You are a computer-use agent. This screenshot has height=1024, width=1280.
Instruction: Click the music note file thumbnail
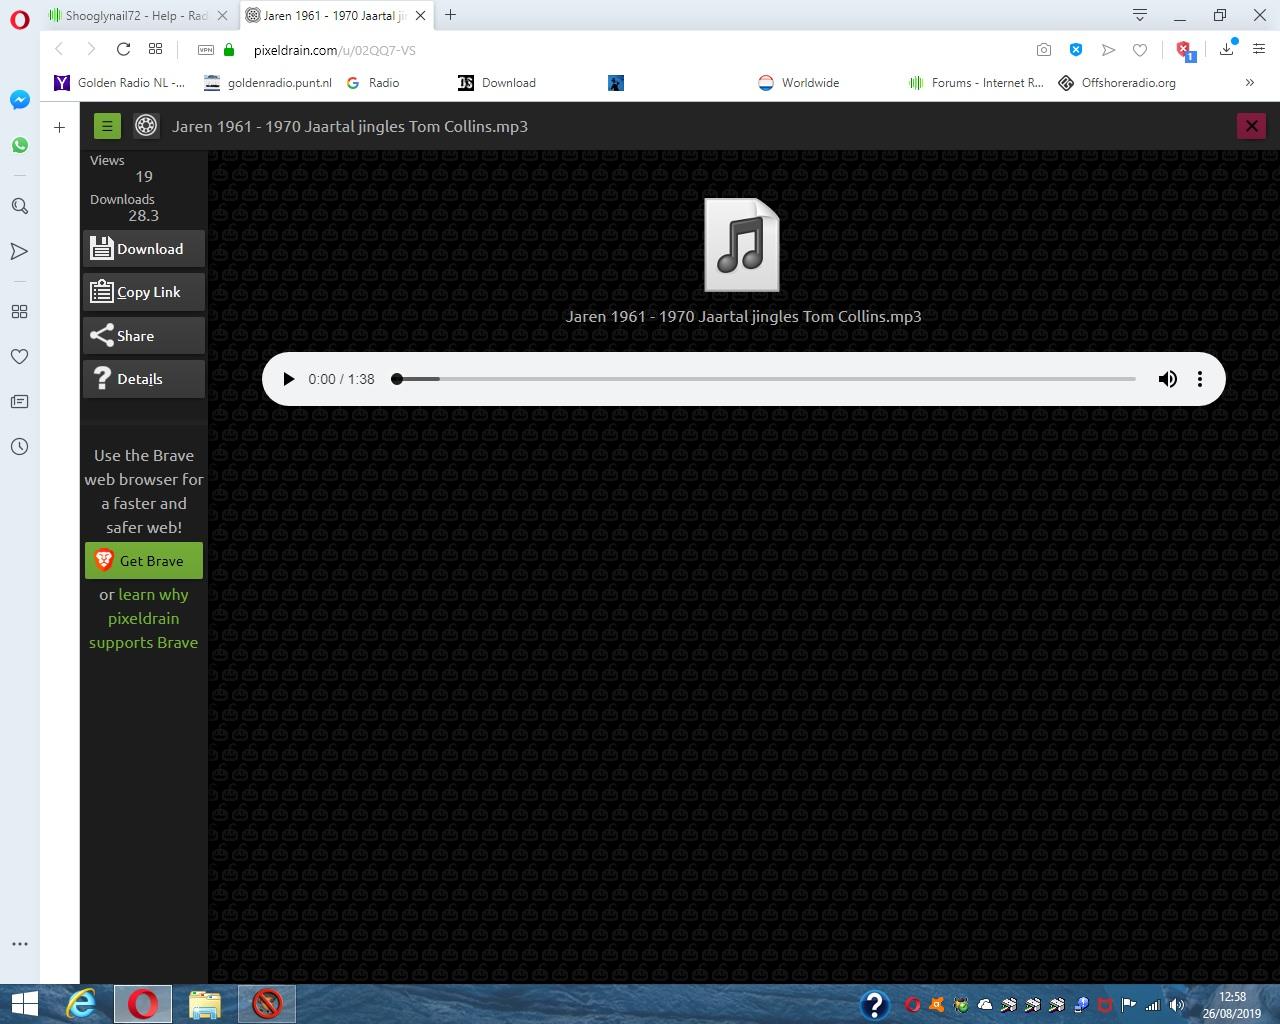741,246
